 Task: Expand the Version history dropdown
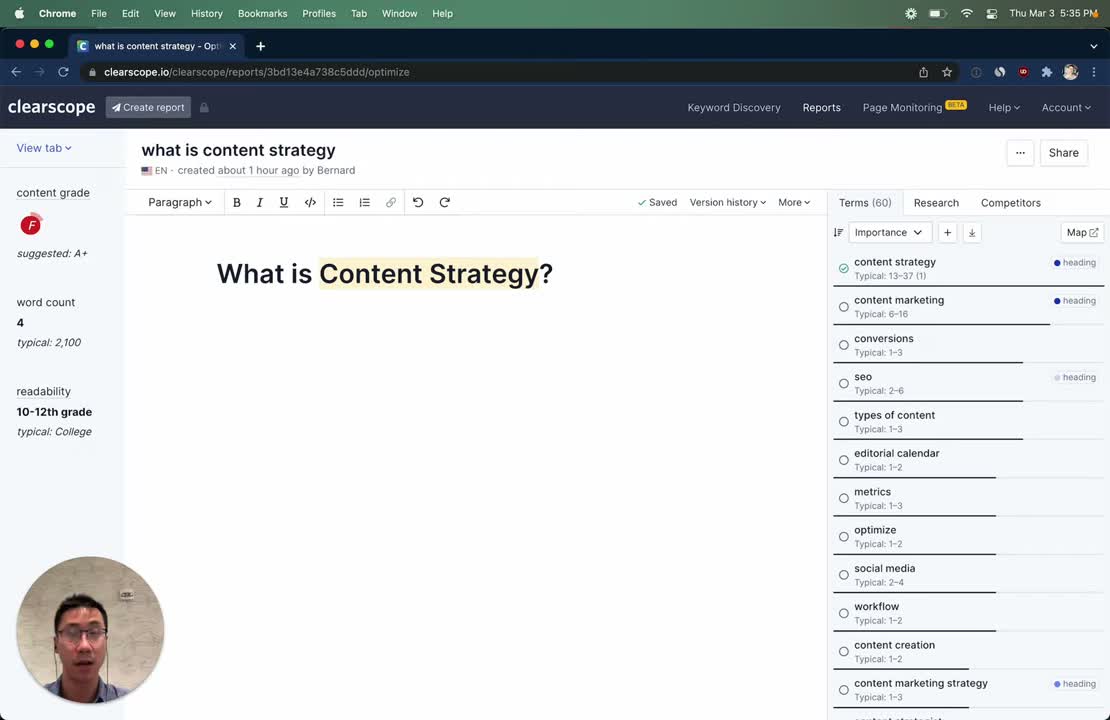click(x=728, y=202)
